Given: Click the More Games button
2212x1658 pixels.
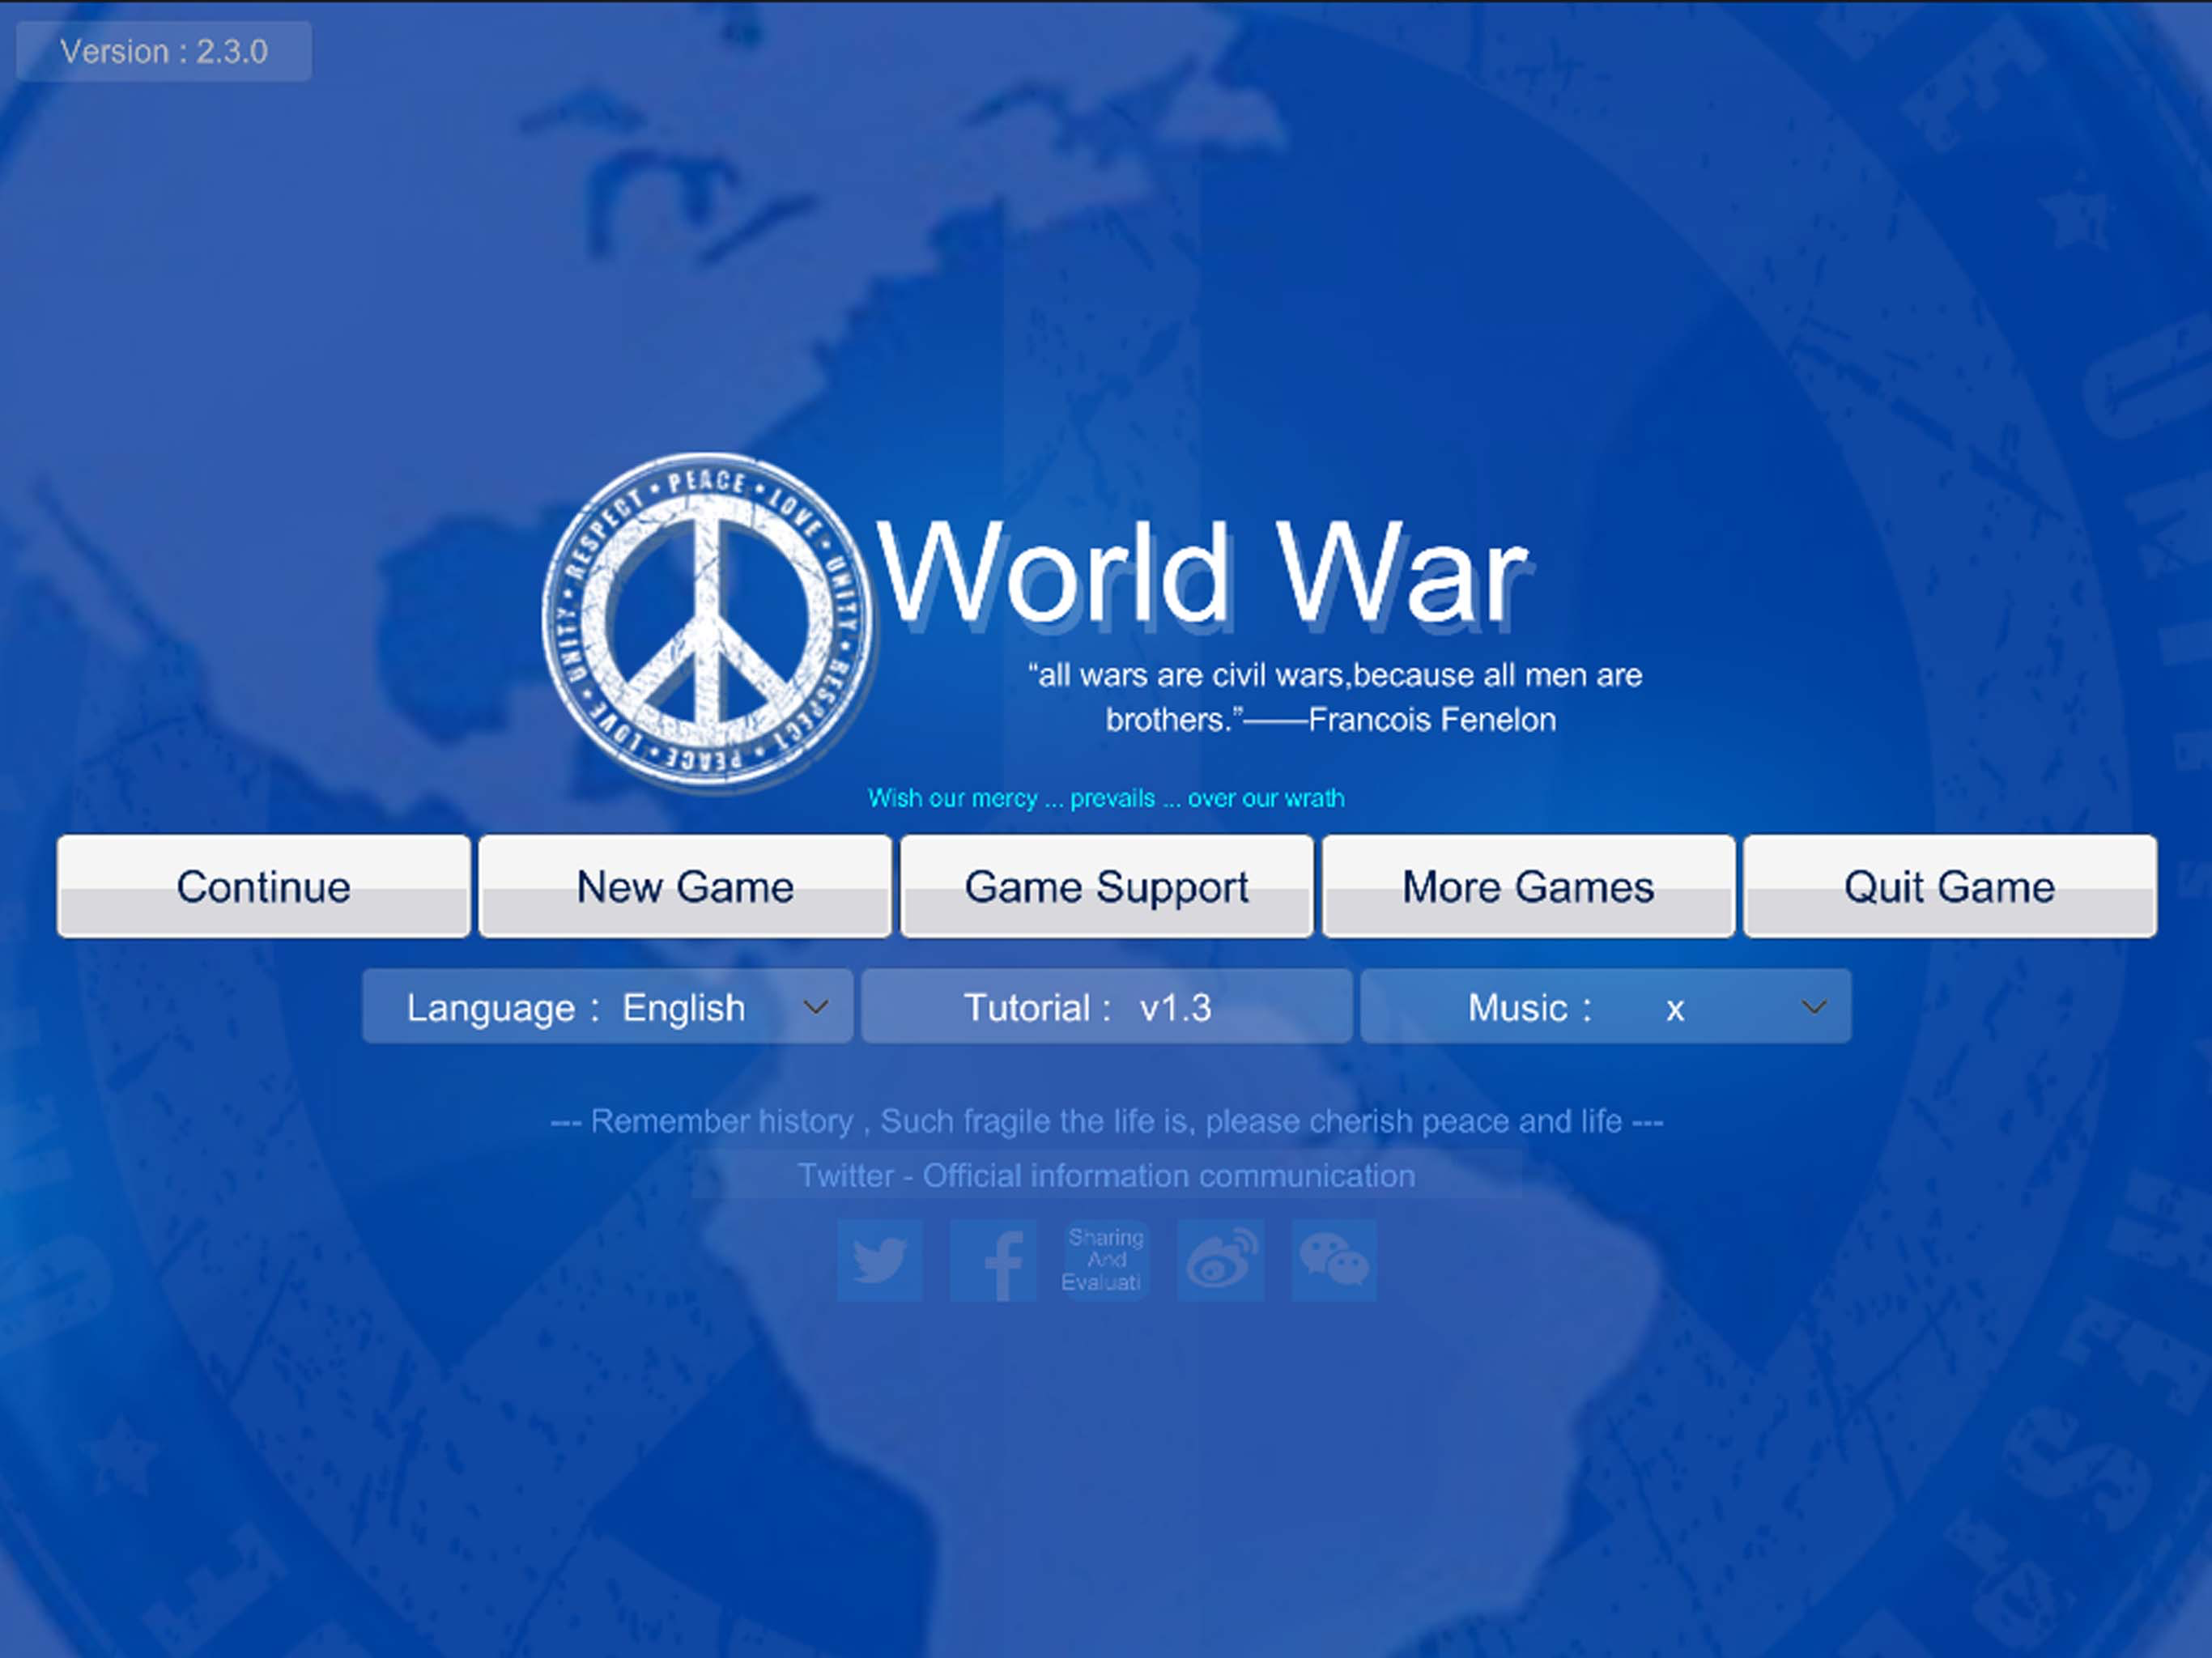Looking at the screenshot, I should point(1528,887).
